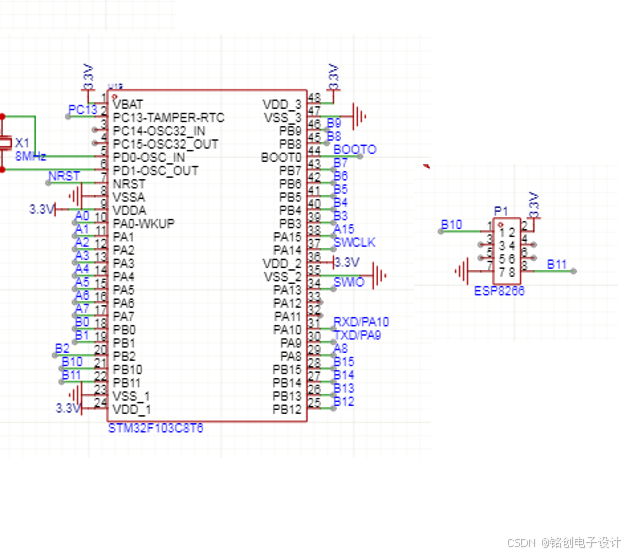Click the VBAT pin name

point(128,104)
